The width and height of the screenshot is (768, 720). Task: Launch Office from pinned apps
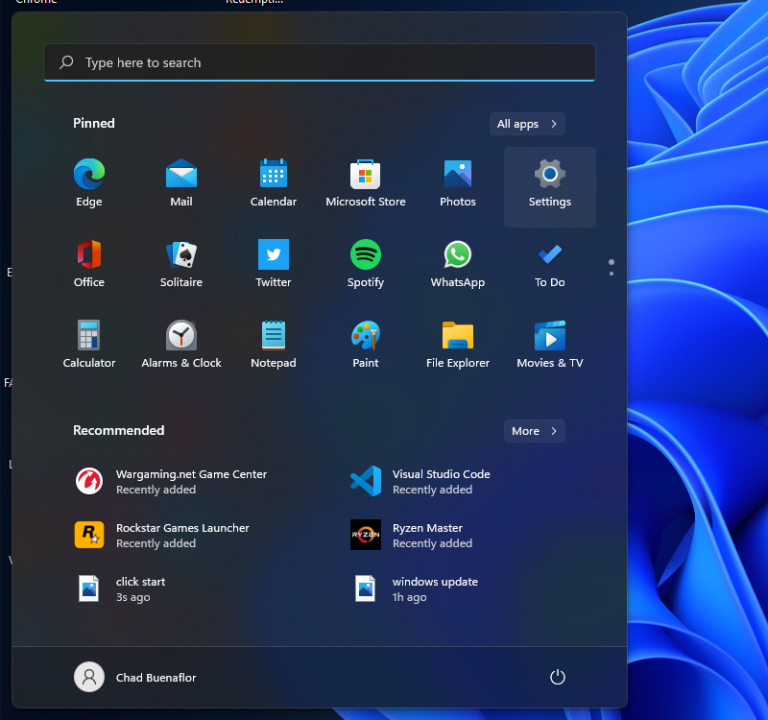(x=89, y=264)
